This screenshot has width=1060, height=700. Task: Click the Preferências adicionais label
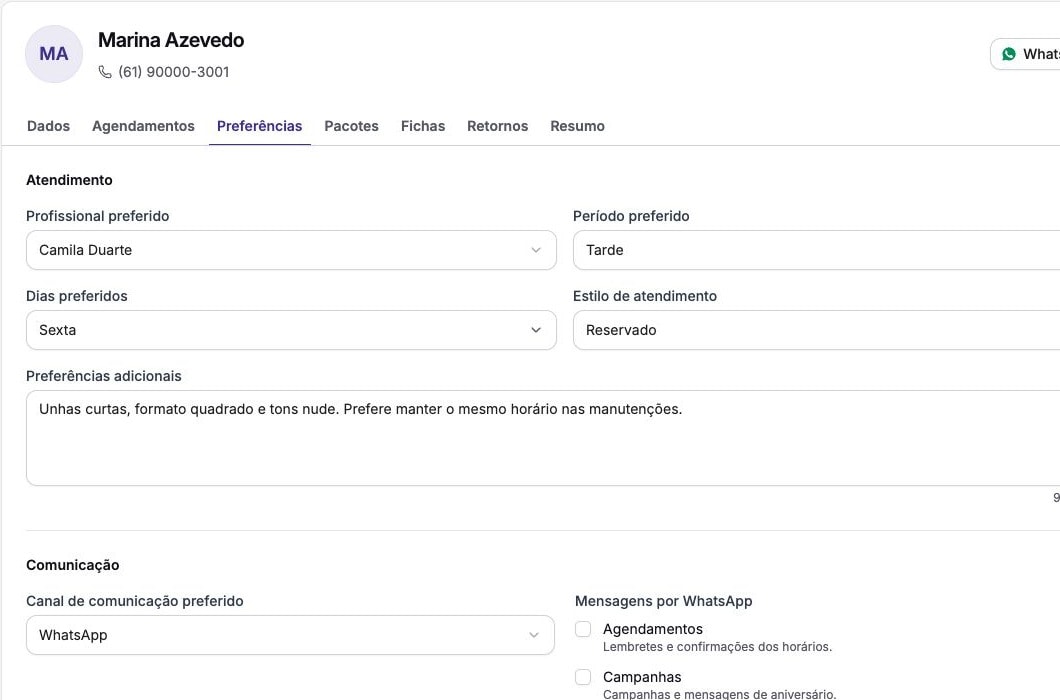[x=103, y=376]
